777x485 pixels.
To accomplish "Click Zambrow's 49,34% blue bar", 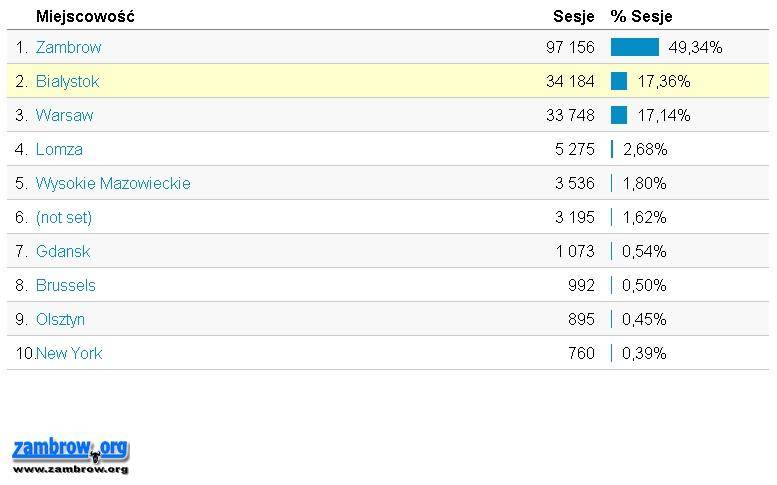I will [634, 47].
